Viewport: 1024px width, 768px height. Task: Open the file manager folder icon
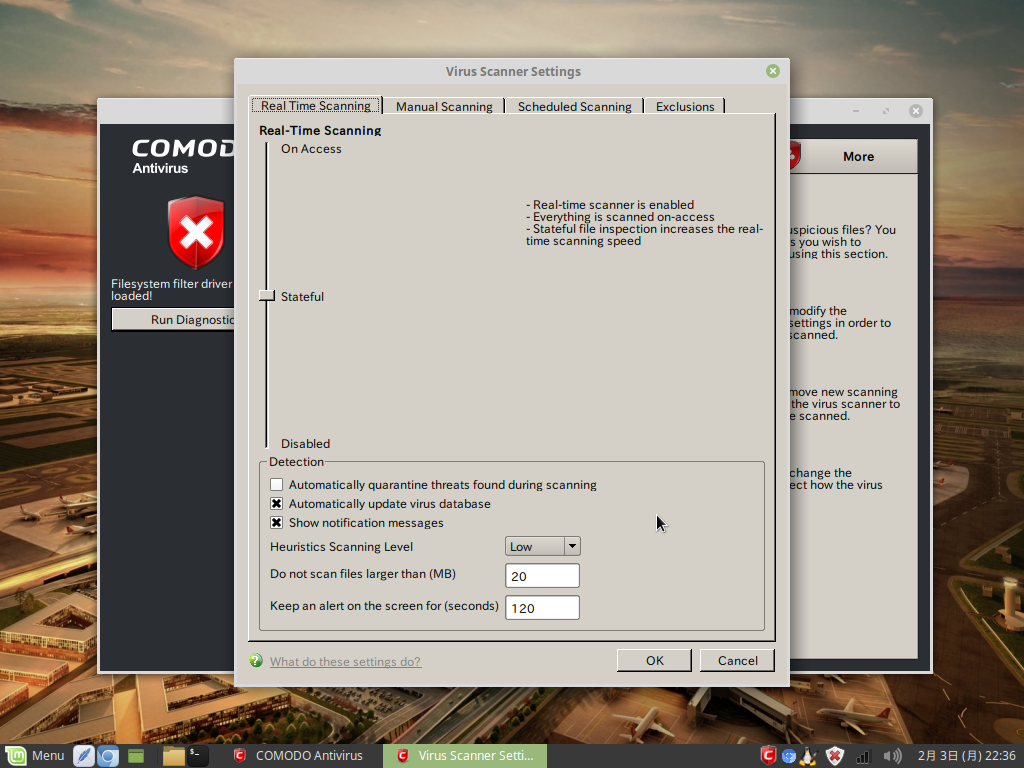(x=173, y=756)
